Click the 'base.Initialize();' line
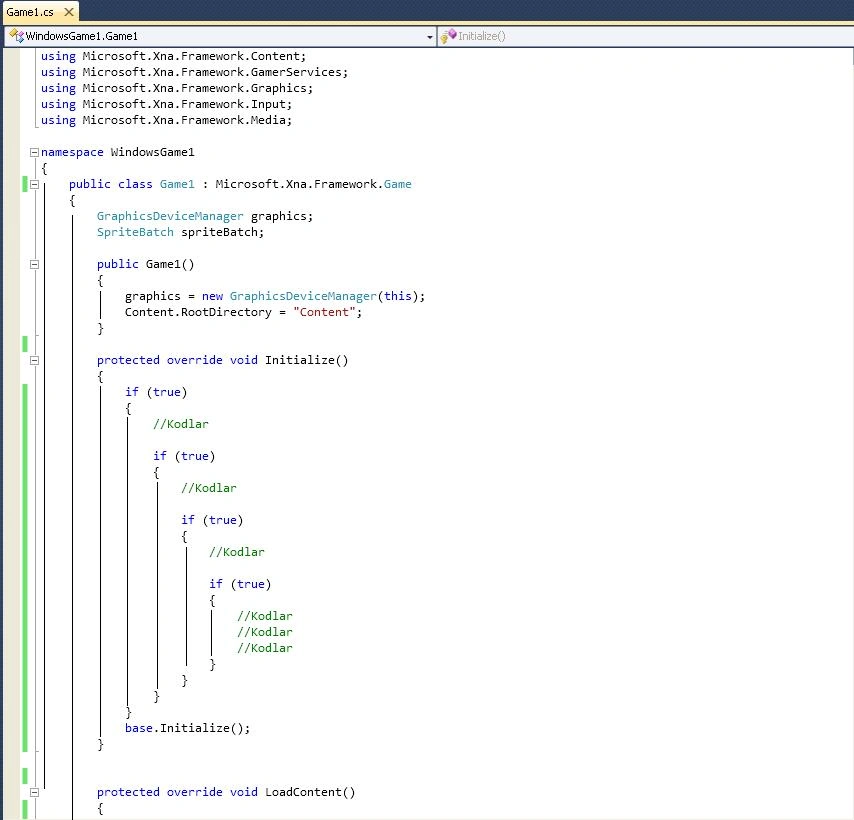This screenshot has height=820, width=854. click(187, 728)
